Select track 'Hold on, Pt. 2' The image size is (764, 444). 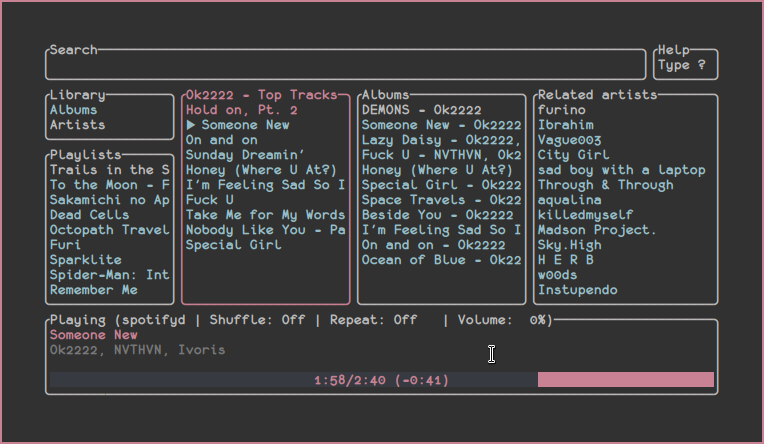(x=242, y=110)
